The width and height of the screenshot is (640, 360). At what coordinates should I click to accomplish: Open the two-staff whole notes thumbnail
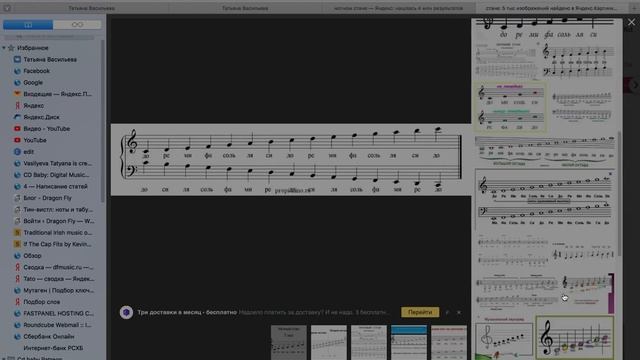pos(544,200)
